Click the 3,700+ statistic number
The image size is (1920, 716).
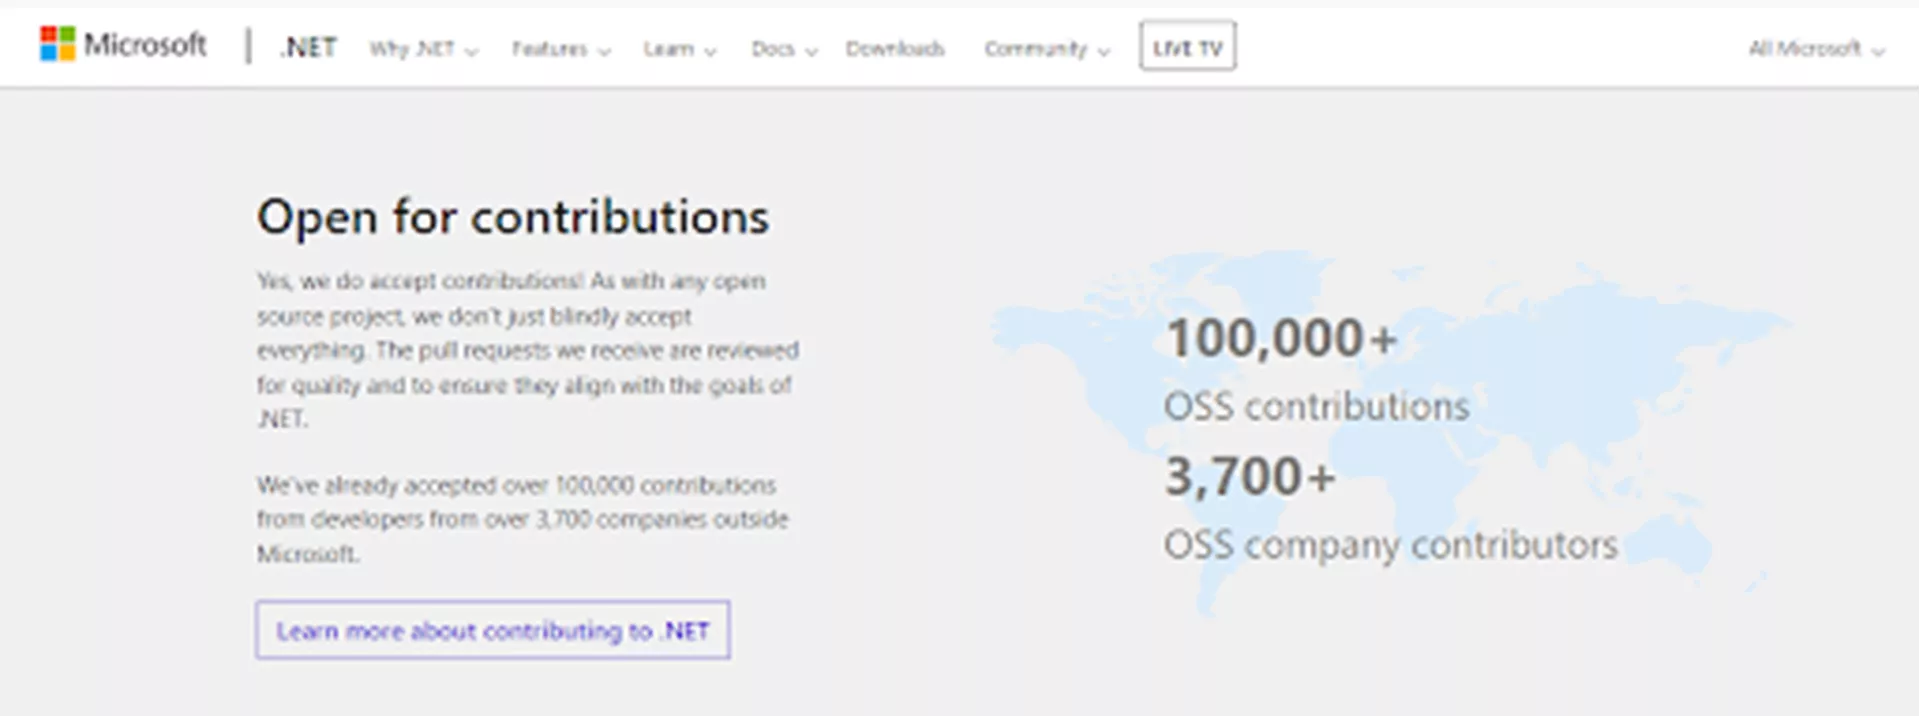(x=1250, y=476)
